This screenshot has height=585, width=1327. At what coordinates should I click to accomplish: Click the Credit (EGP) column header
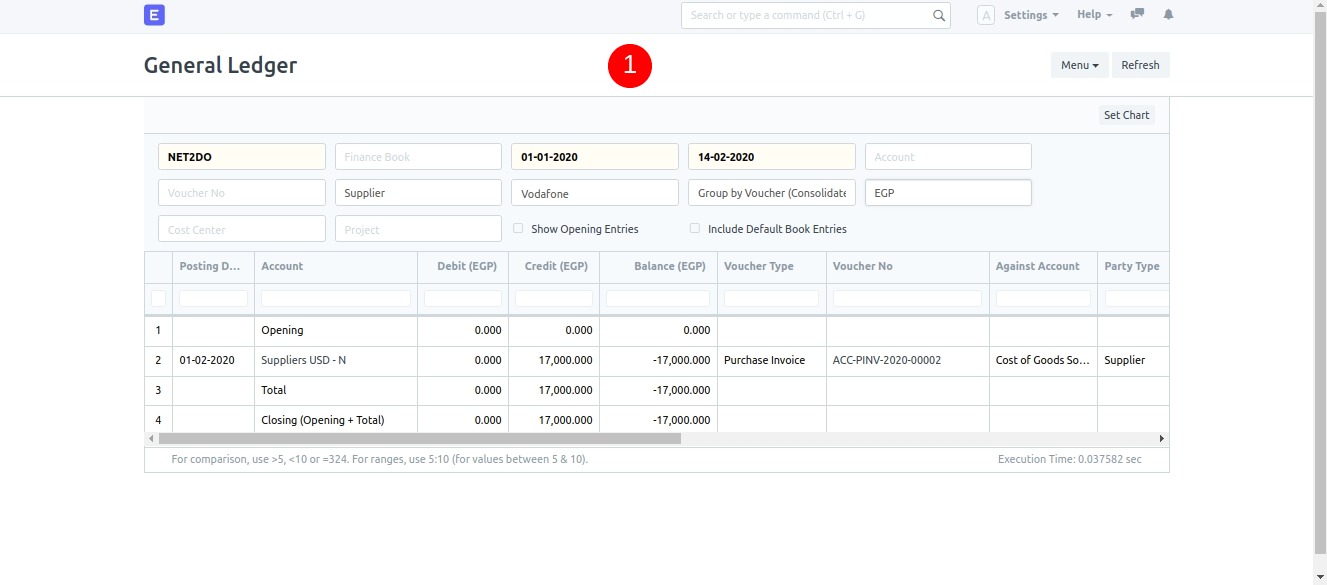pyautogui.click(x=554, y=267)
